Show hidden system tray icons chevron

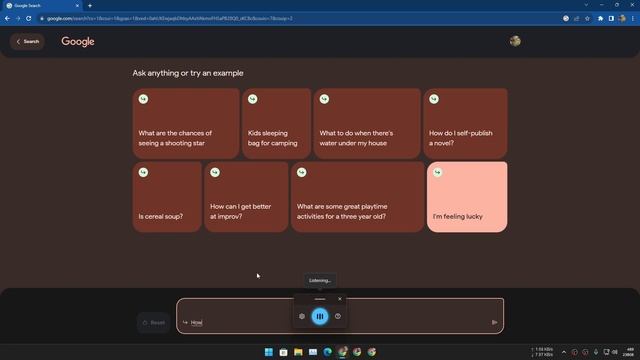(x=564, y=352)
